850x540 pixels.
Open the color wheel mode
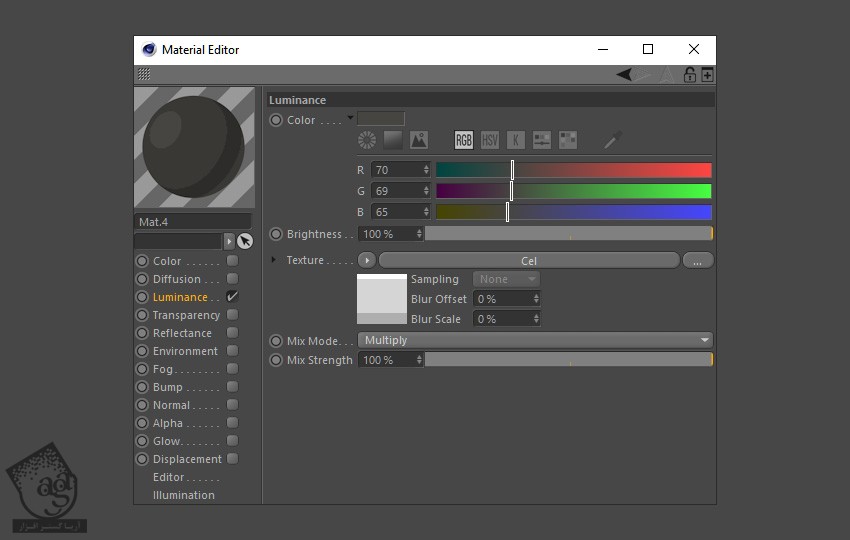click(367, 140)
